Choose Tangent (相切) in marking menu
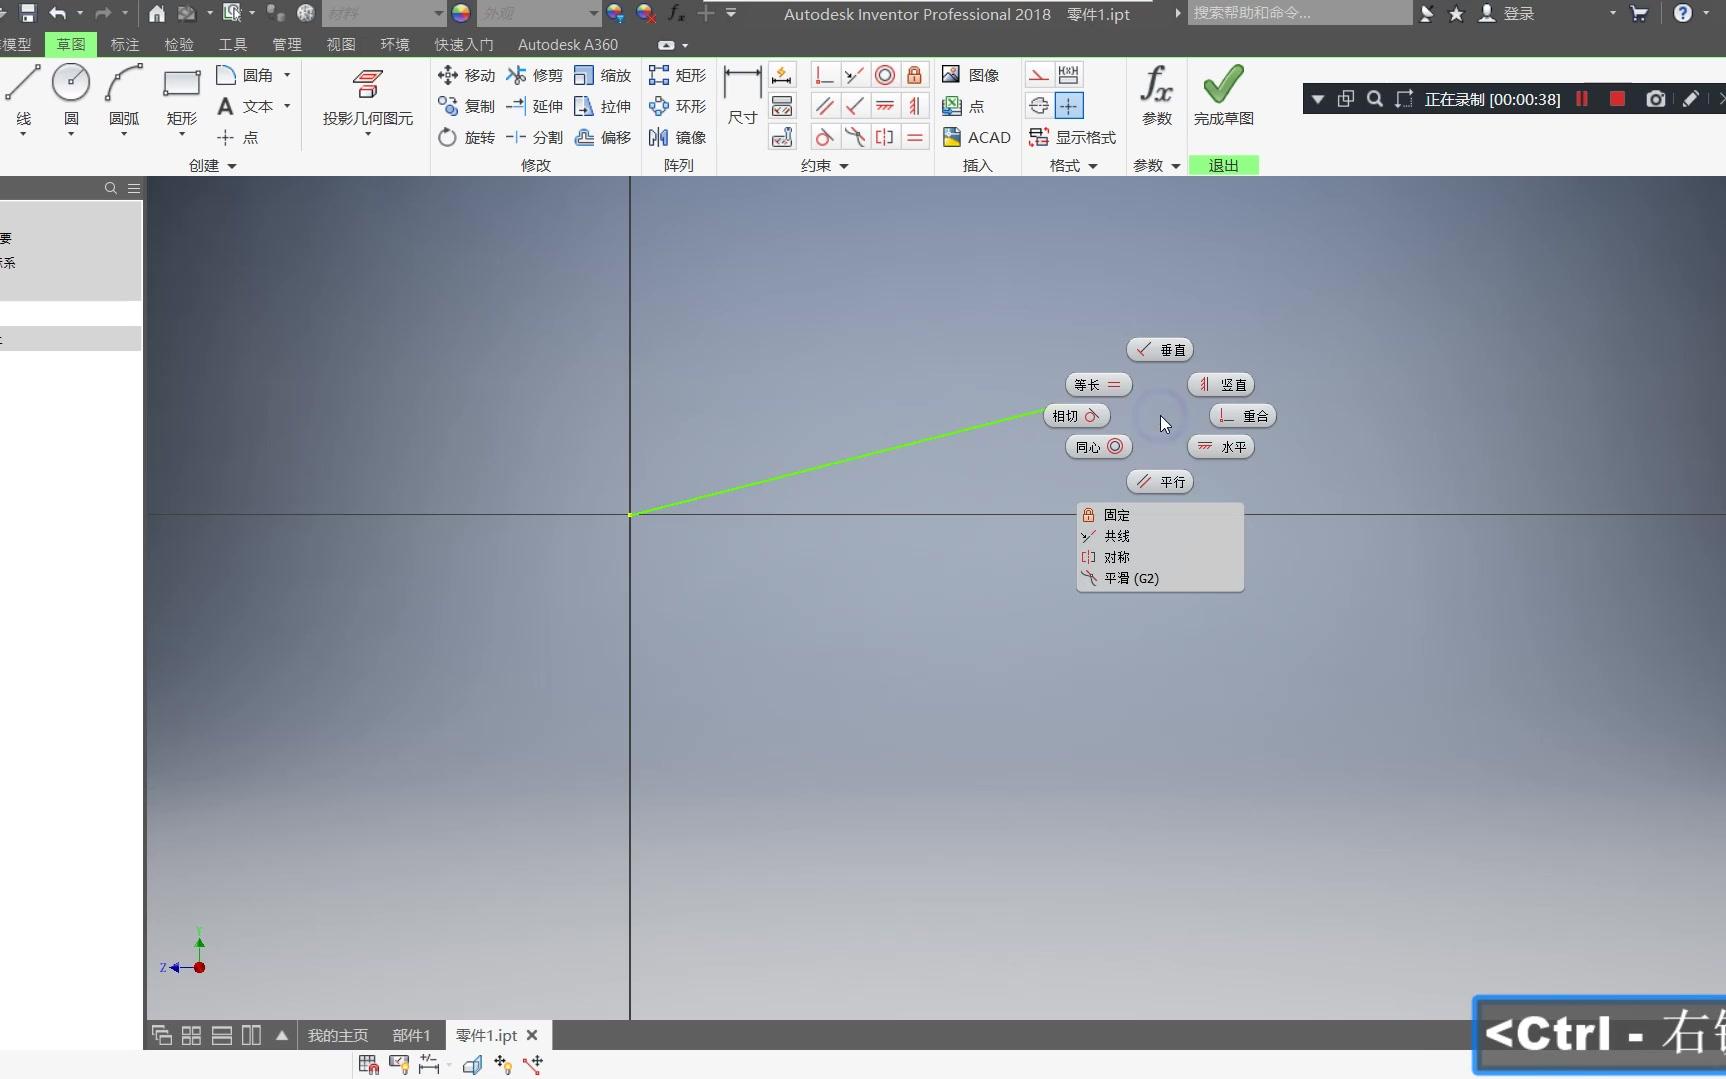1726x1079 pixels. 1077,416
